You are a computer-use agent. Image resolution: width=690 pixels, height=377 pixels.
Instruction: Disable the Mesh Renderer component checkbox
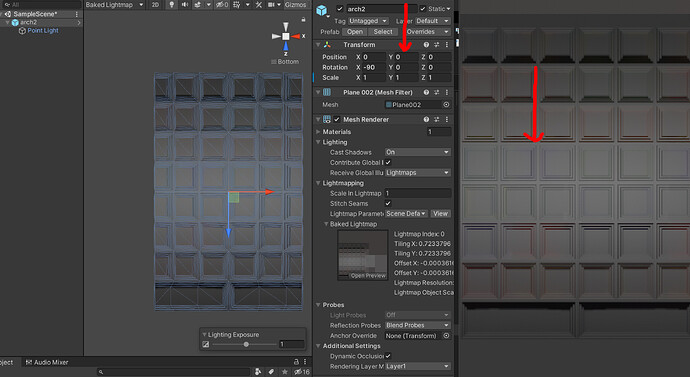pos(337,120)
